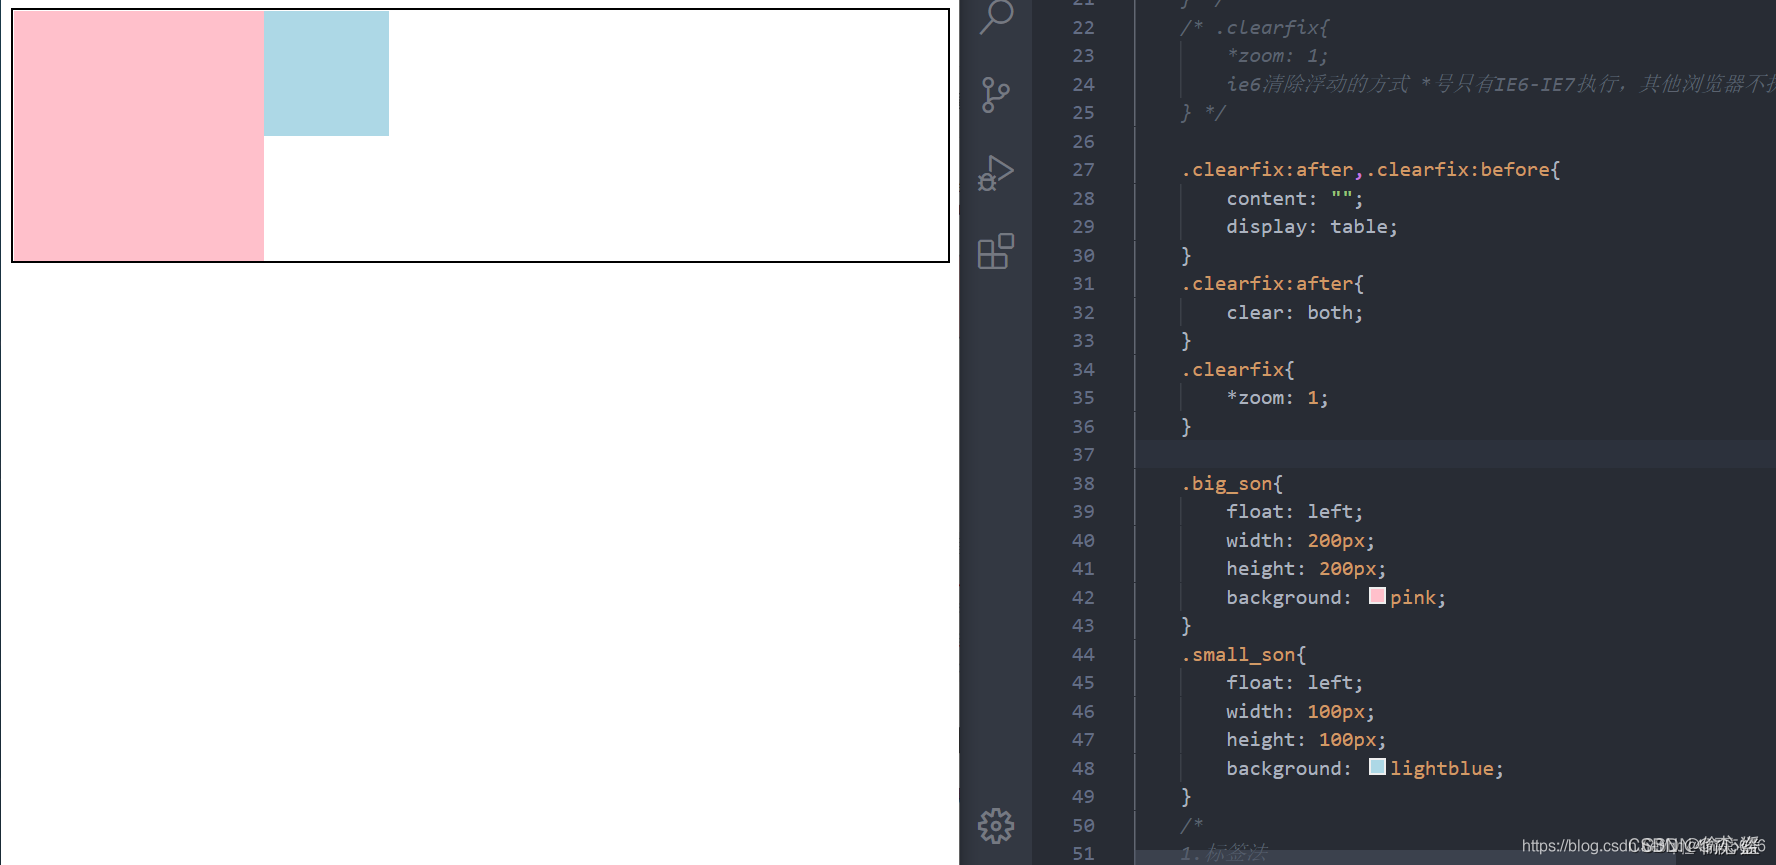
Task: Open the Source Control view
Action: [x=996, y=95]
